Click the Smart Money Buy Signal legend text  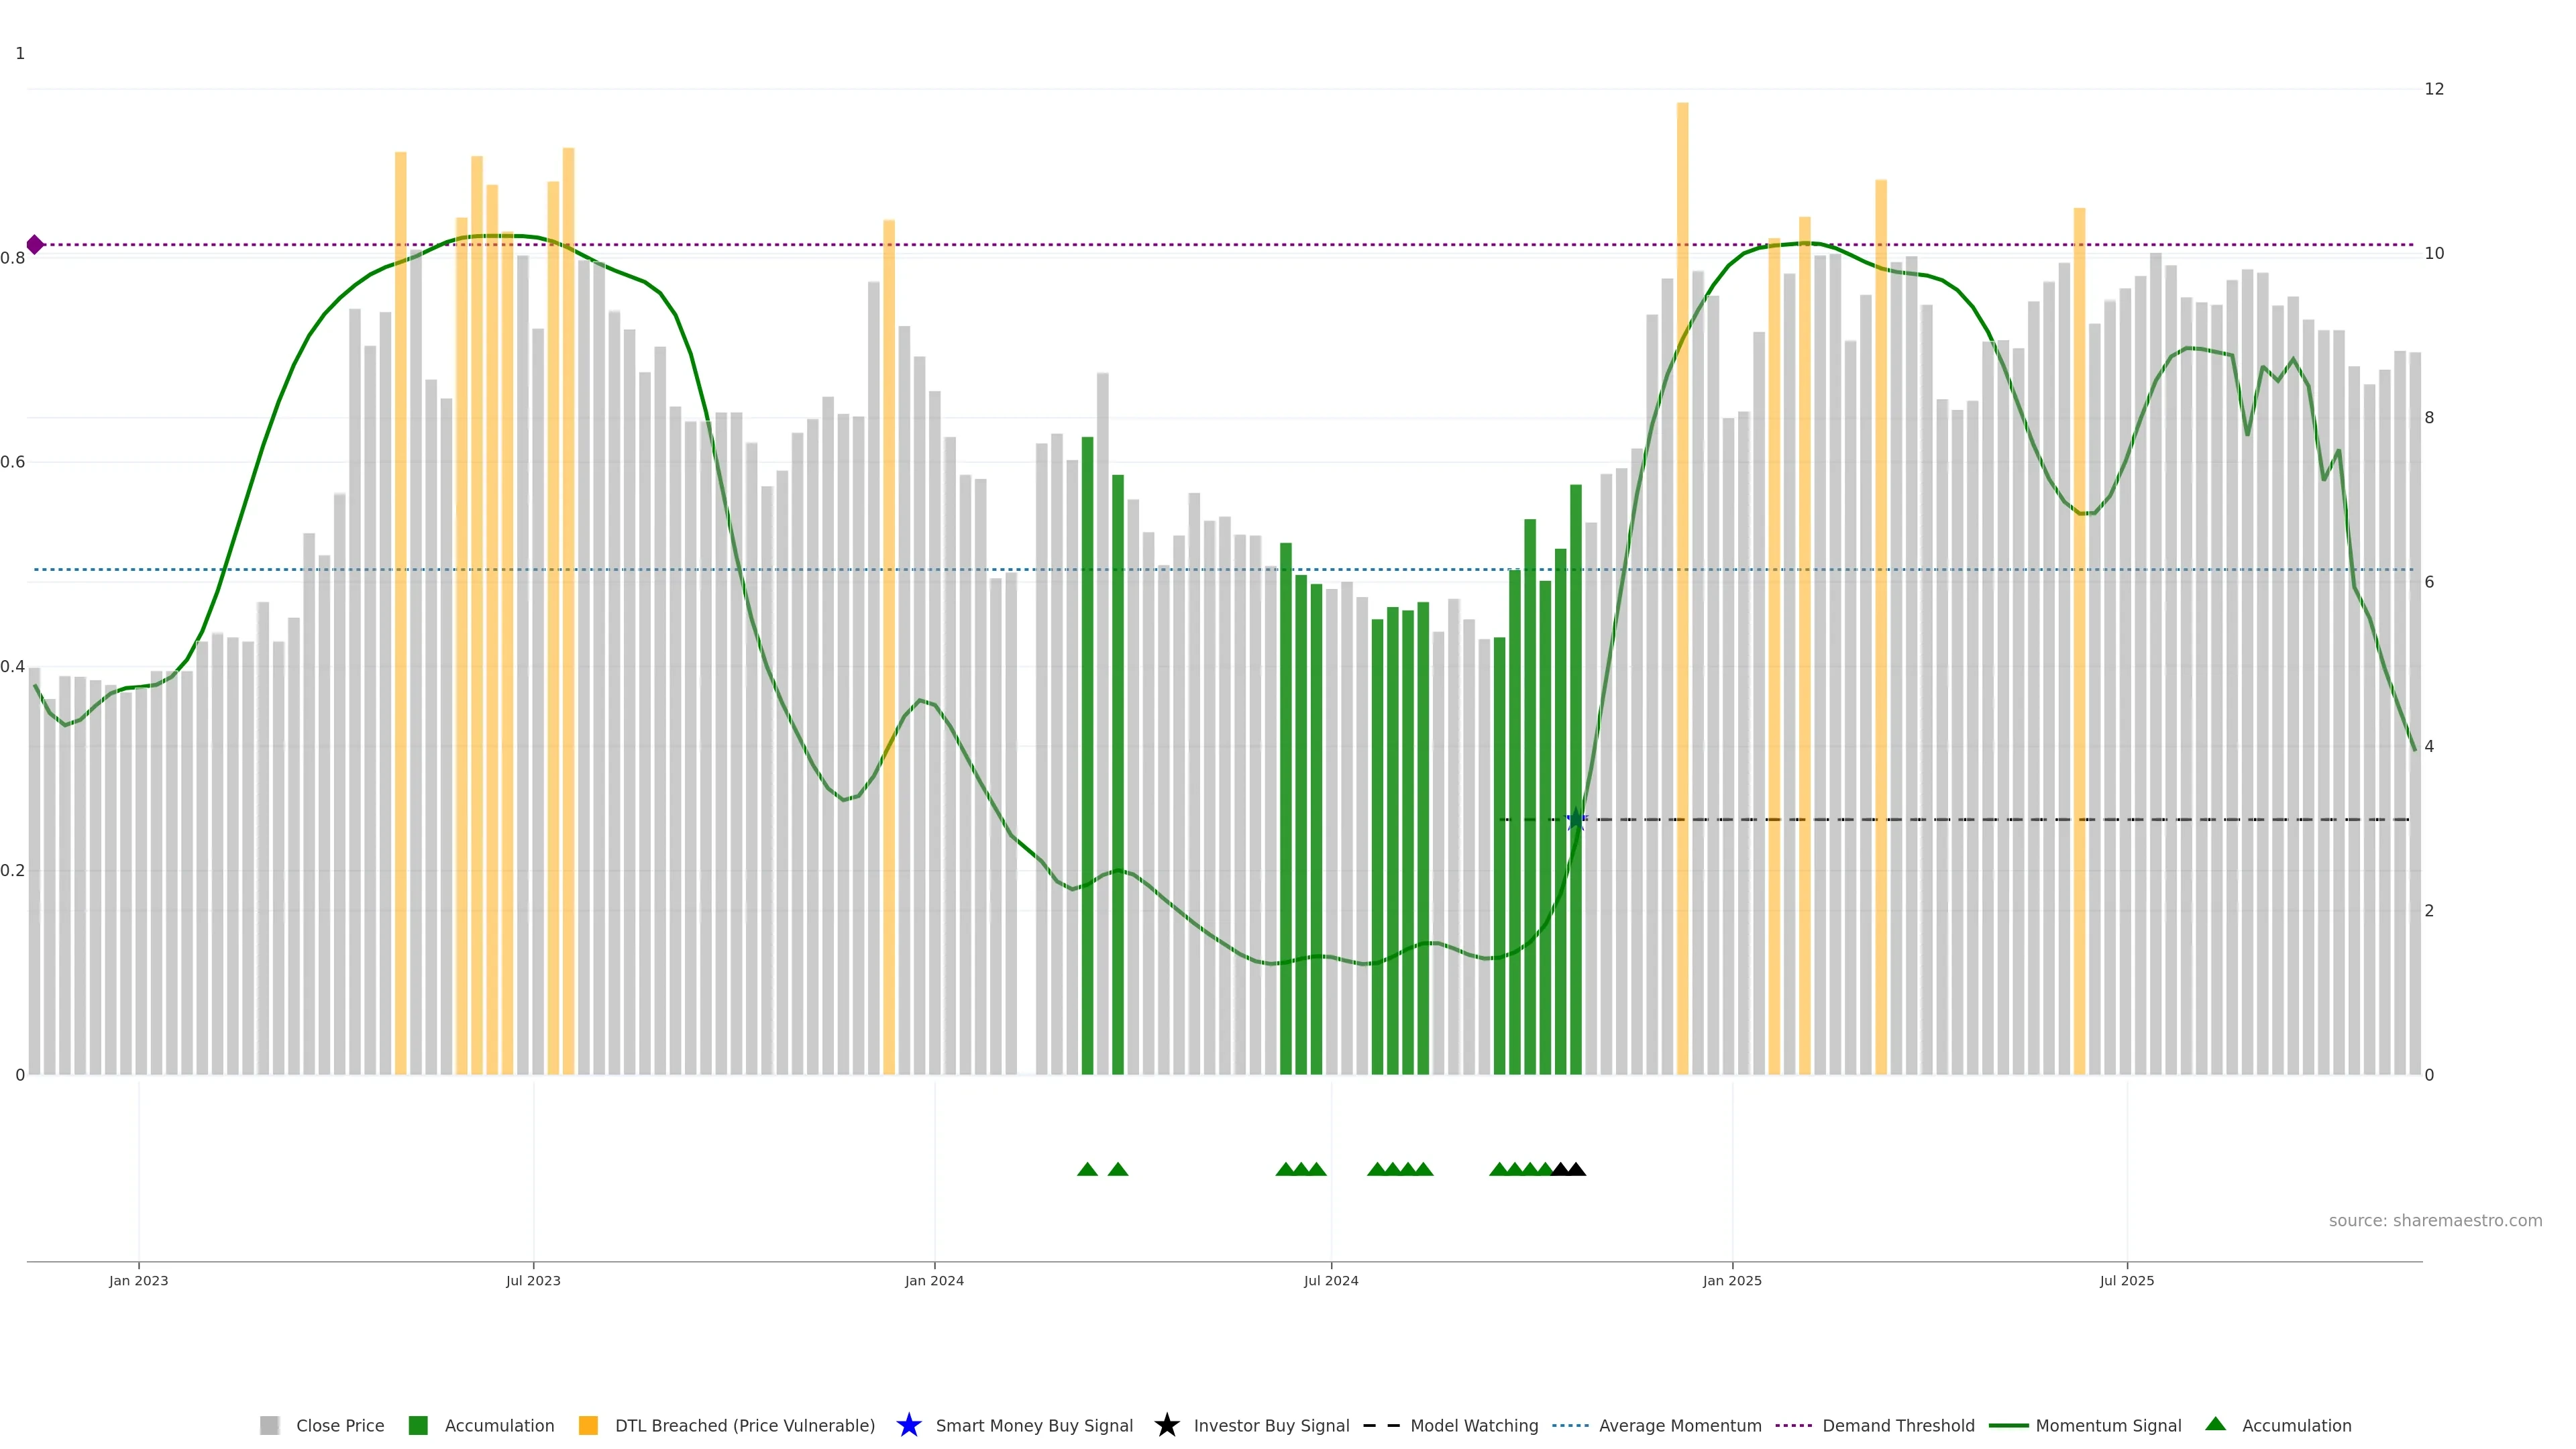coord(1034,1425)
